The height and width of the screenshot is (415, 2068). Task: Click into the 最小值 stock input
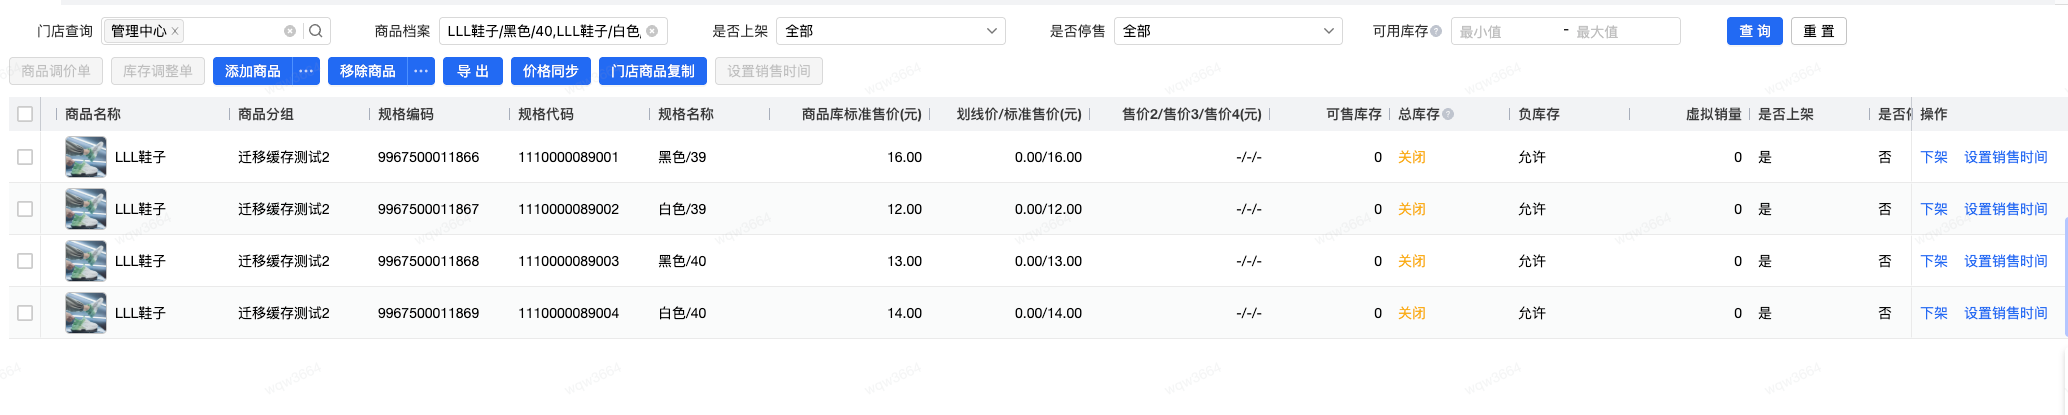coord(1505,32)
